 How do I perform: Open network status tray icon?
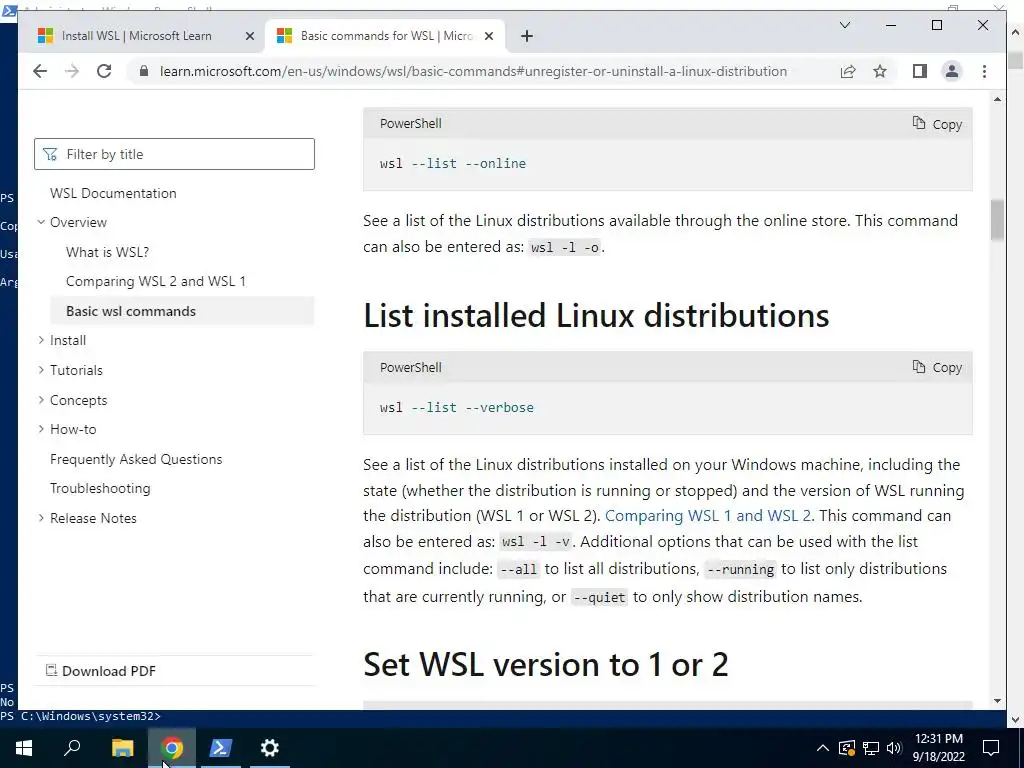[x=871, y=748]
